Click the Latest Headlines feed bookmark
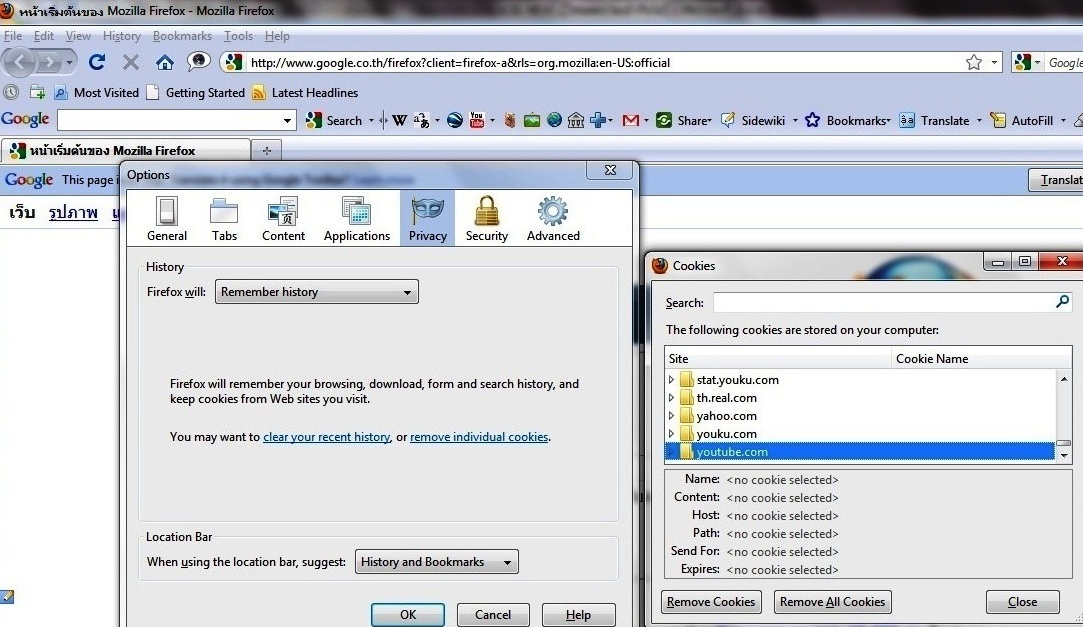This screenshot has width=1083, height=627. [305, 93]
